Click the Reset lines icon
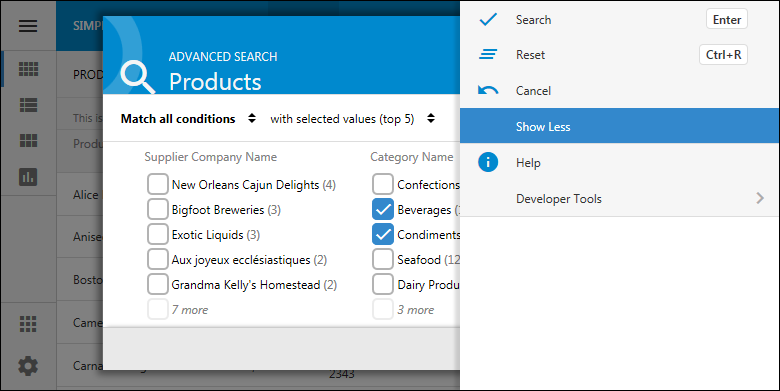The width and height of the screenshot is (780, 391). tap(488, 54)
